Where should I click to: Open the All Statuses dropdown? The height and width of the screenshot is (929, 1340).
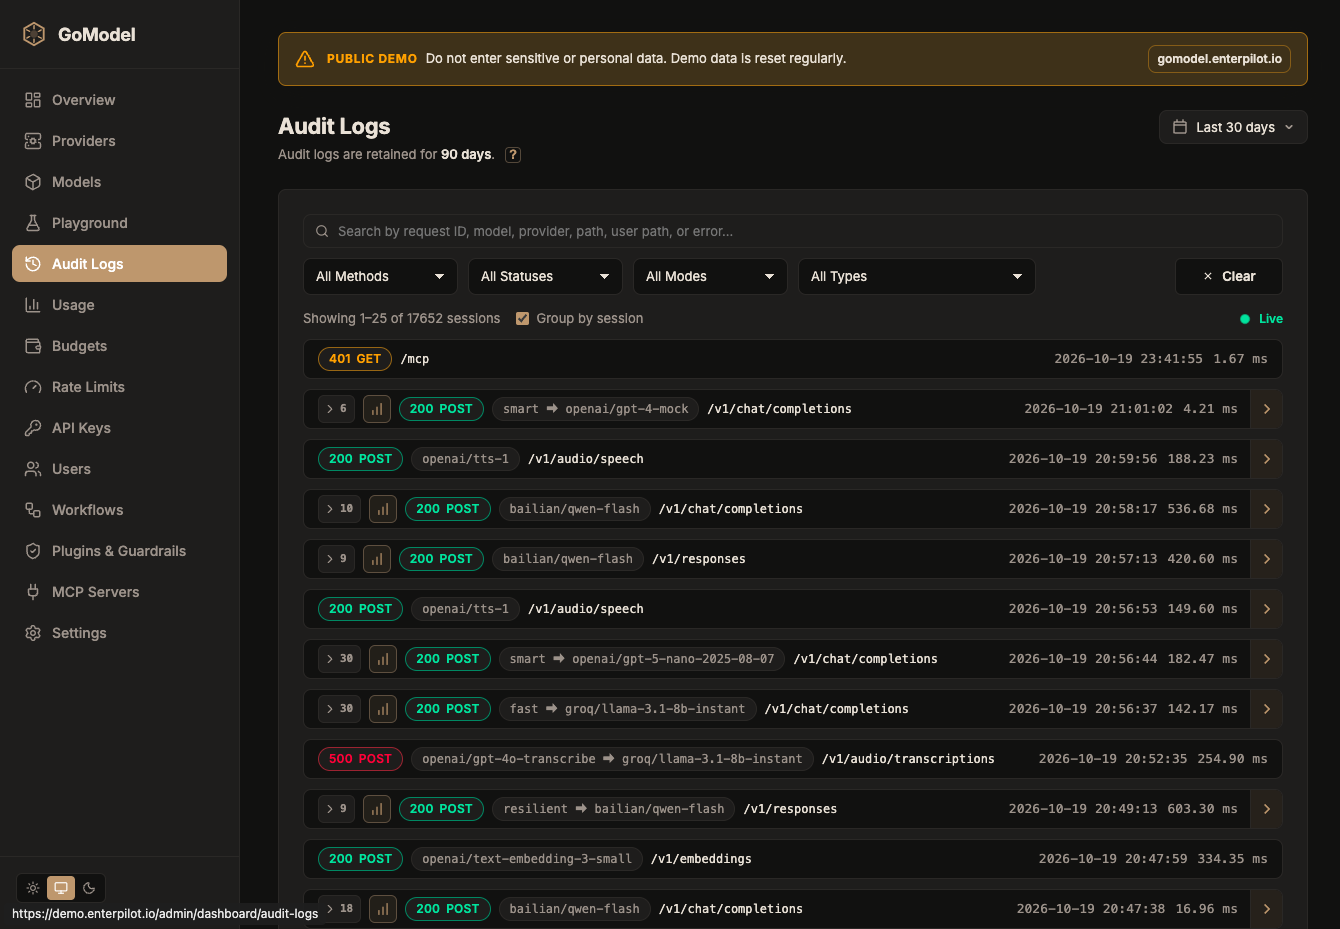click(x=545, y=277)
